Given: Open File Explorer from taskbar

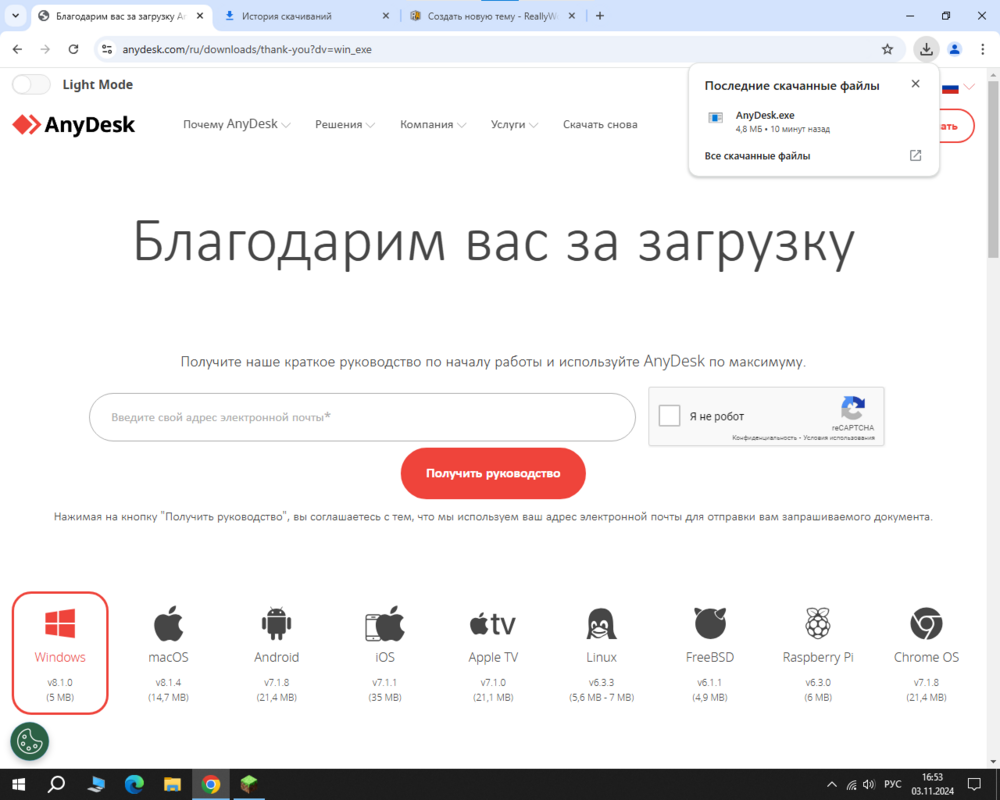Looking at the screenshot, I should click(172, 784).
